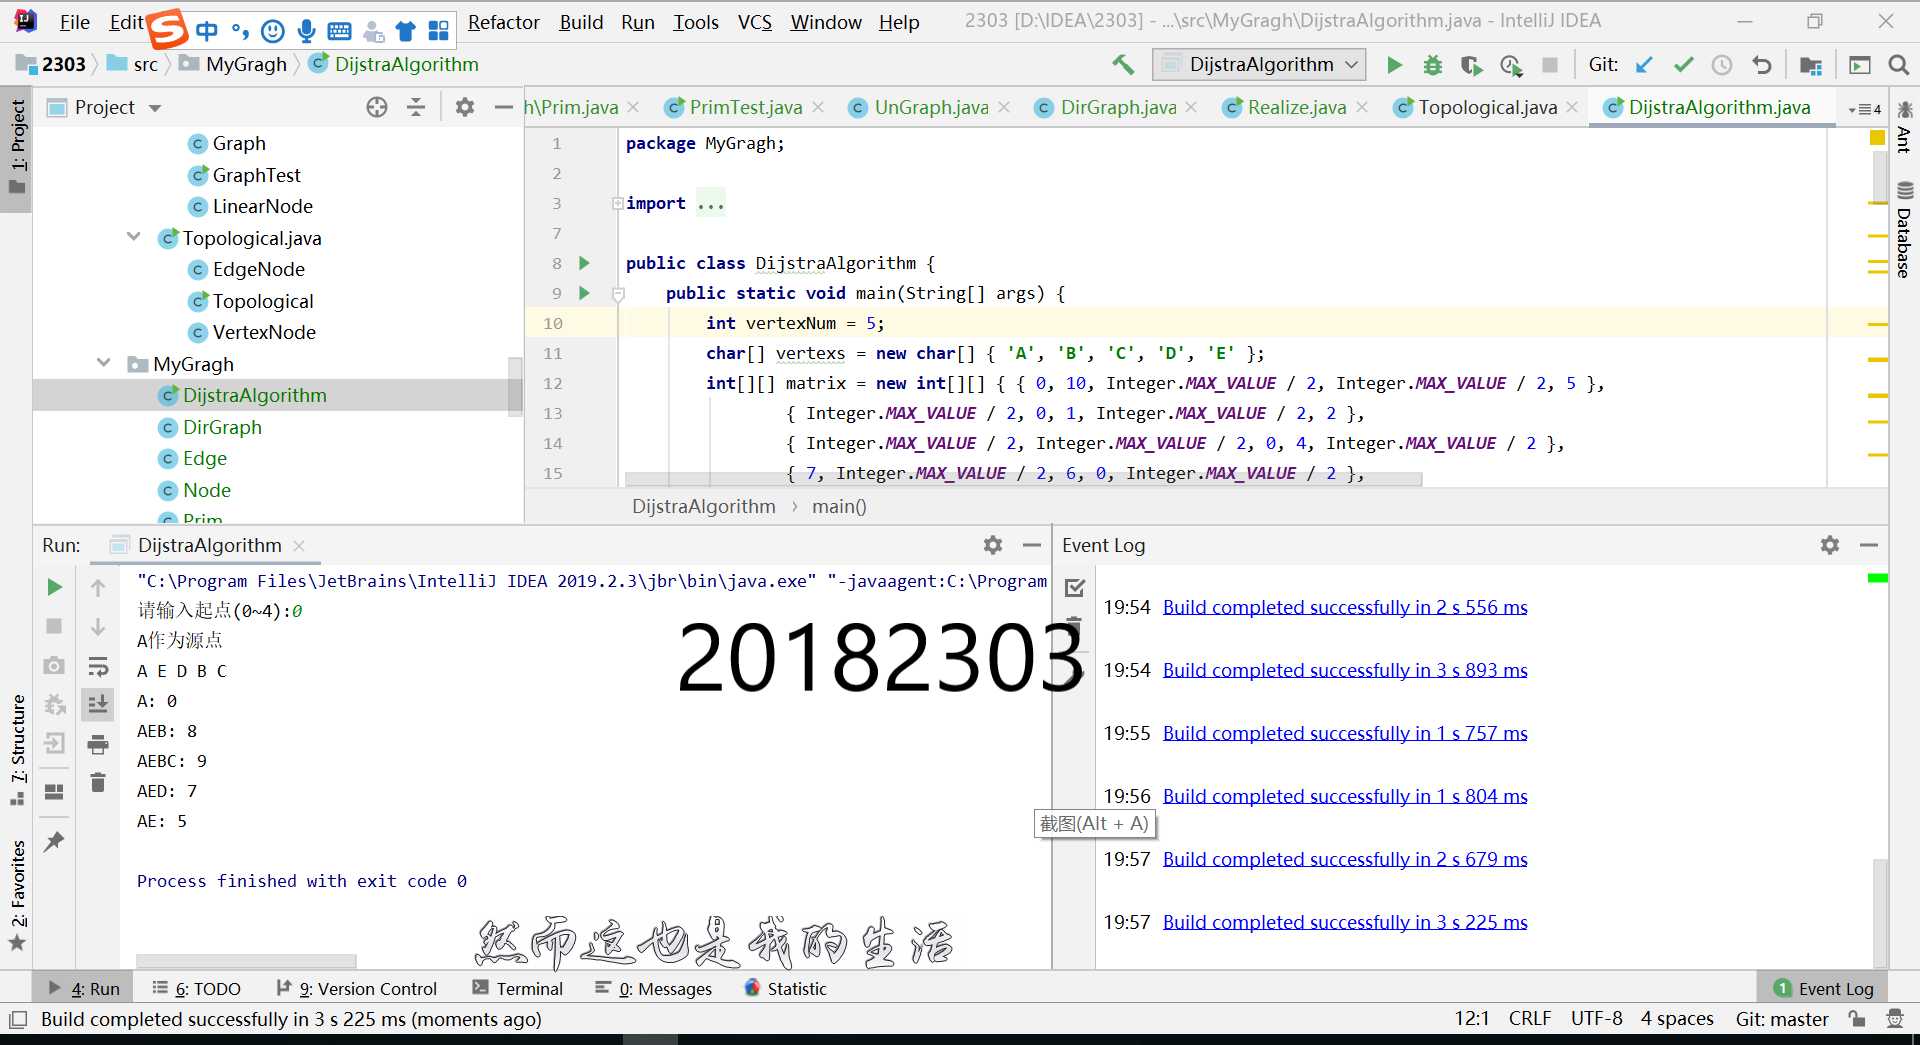Open Project Structure icon in toolbar
The height and width of the screenshot is (1045, 1920).
point(1811,65)
